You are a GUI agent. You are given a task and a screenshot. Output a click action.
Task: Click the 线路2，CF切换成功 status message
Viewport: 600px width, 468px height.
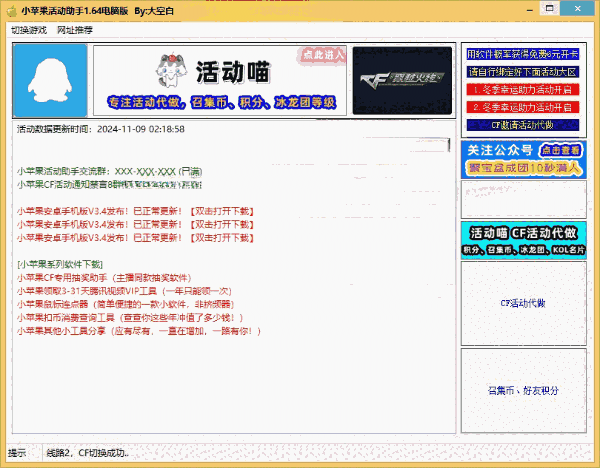(x=88, y=453)
